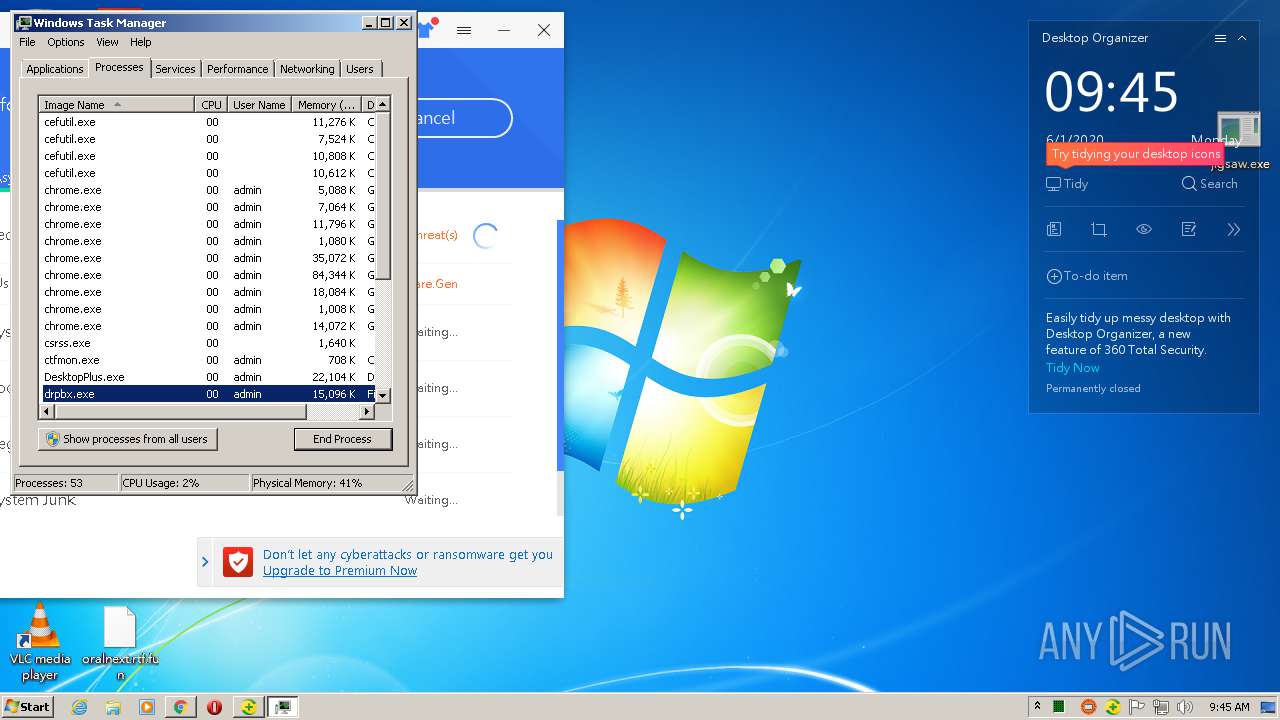Screen dimensions: 1280x720
Task: Open the news document icon in Desktop Organizer
Action: [1054, 229]
